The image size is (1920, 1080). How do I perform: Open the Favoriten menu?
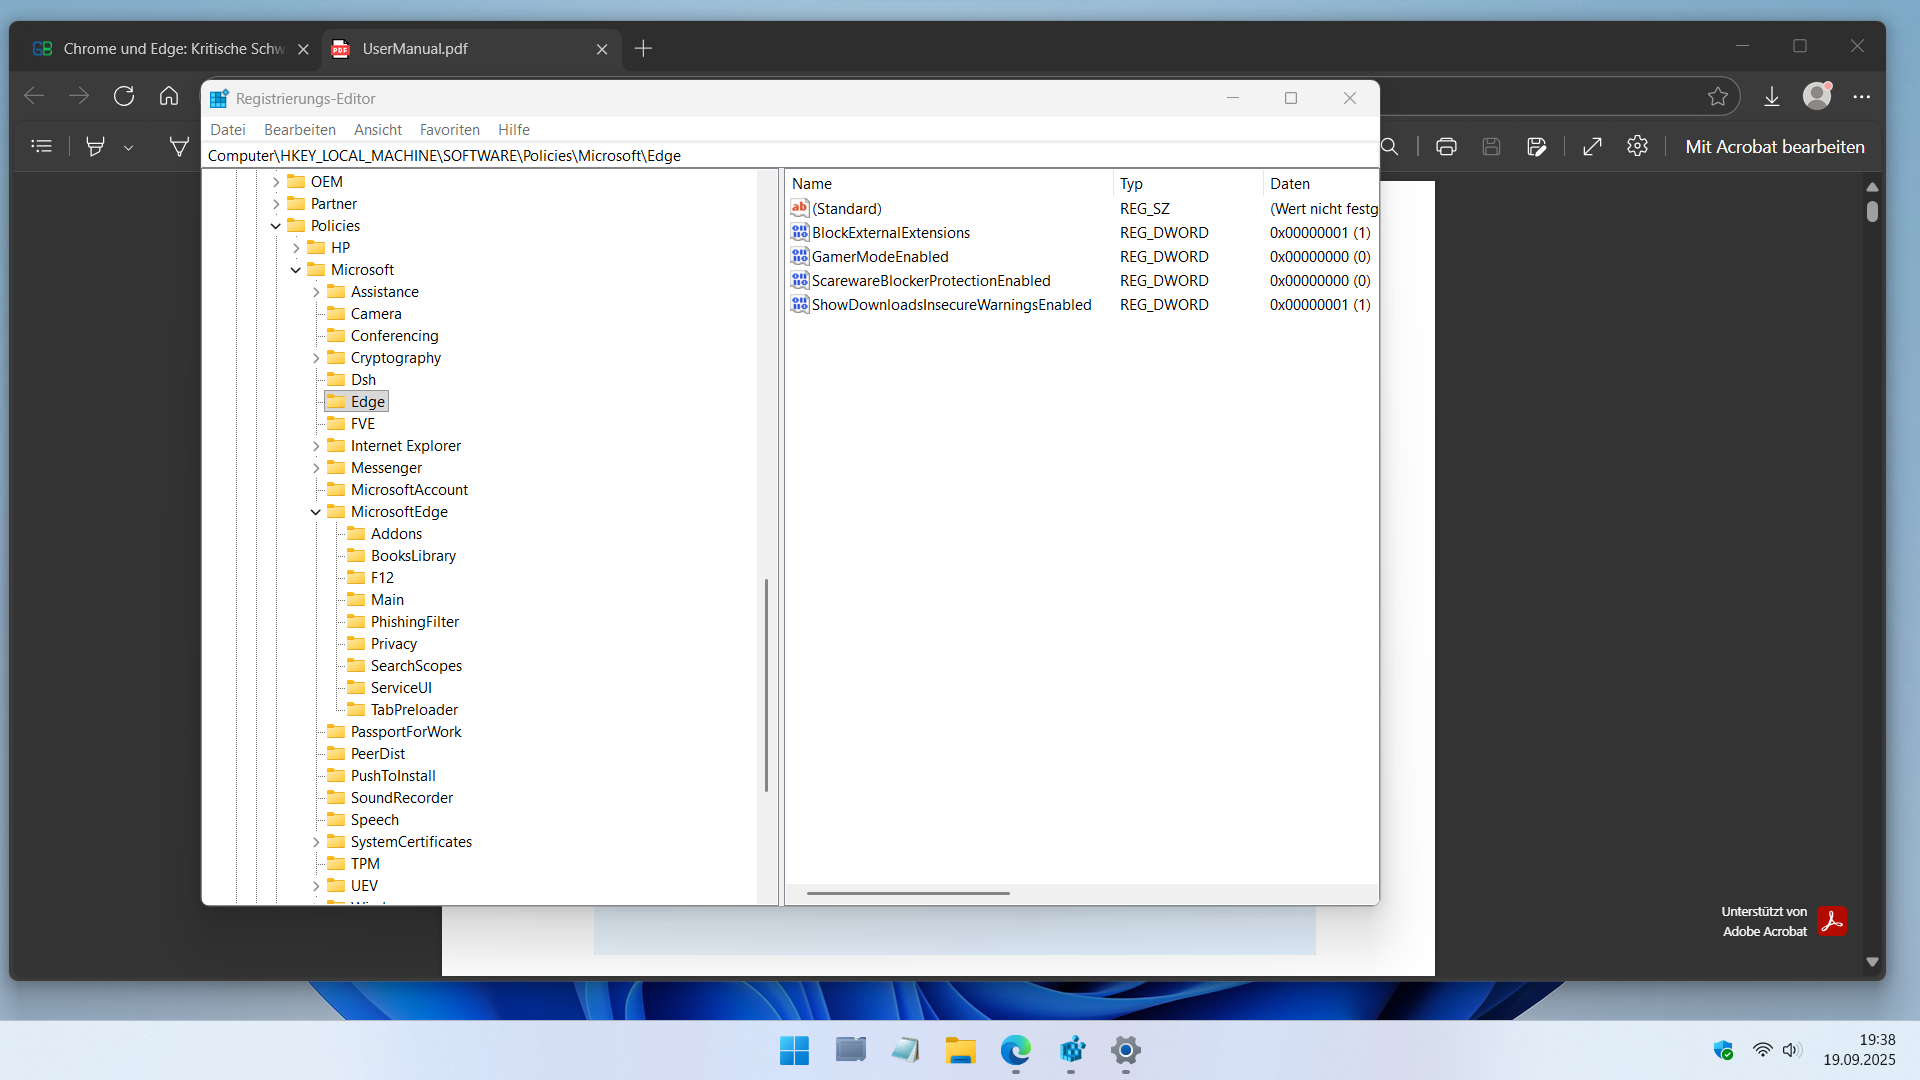pyautogui.click(x=449, y=130)
